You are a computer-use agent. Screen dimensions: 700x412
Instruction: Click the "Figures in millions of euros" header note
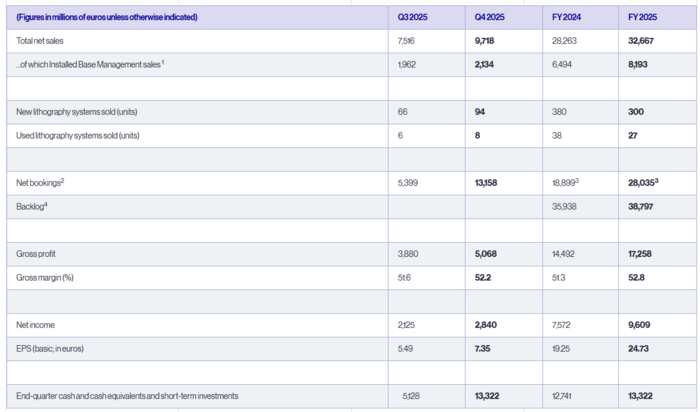point(108,17)
